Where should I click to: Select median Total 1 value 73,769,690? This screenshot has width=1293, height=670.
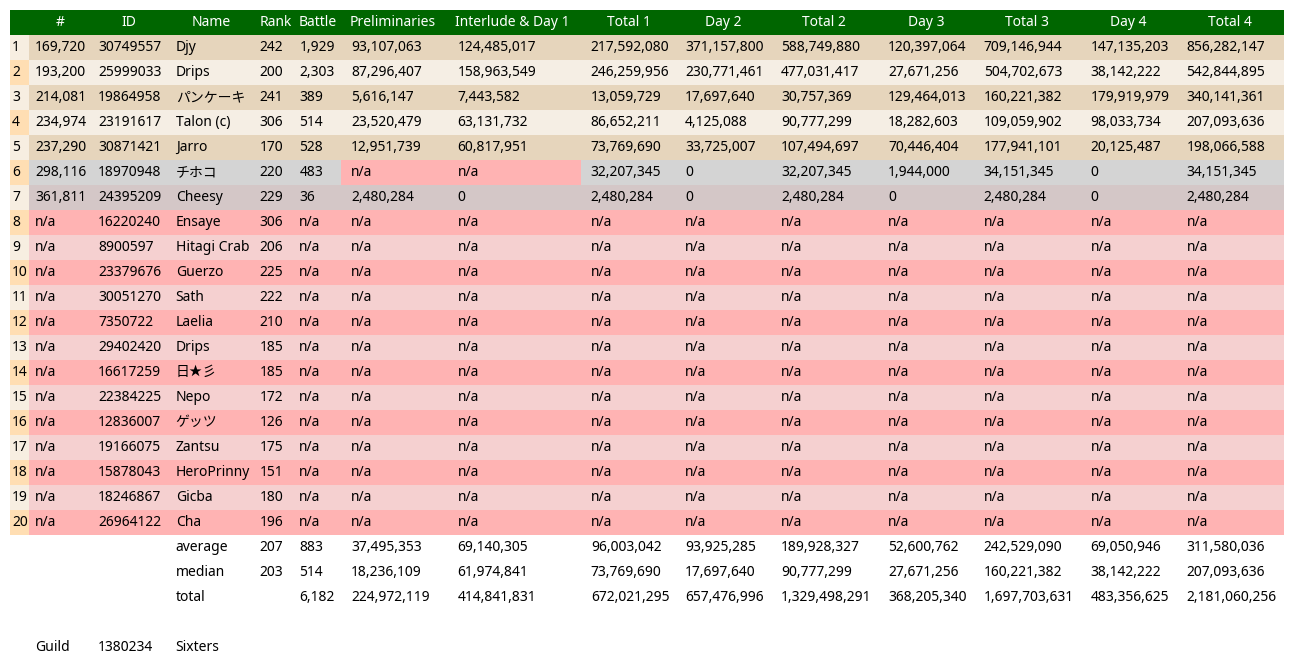[625, 571]
